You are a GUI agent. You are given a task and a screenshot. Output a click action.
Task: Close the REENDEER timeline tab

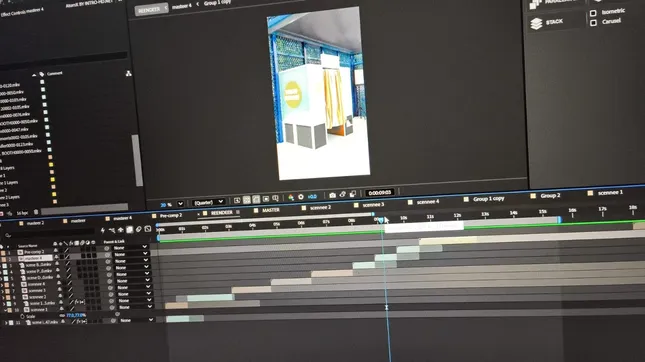tap(199, 214)
